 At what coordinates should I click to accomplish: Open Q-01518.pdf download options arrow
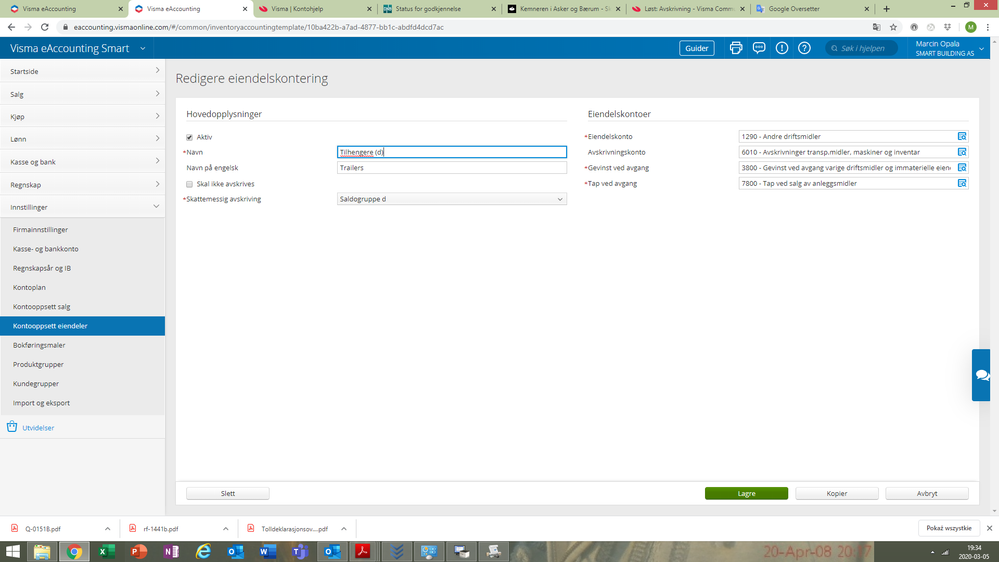[x=108, y=529]
